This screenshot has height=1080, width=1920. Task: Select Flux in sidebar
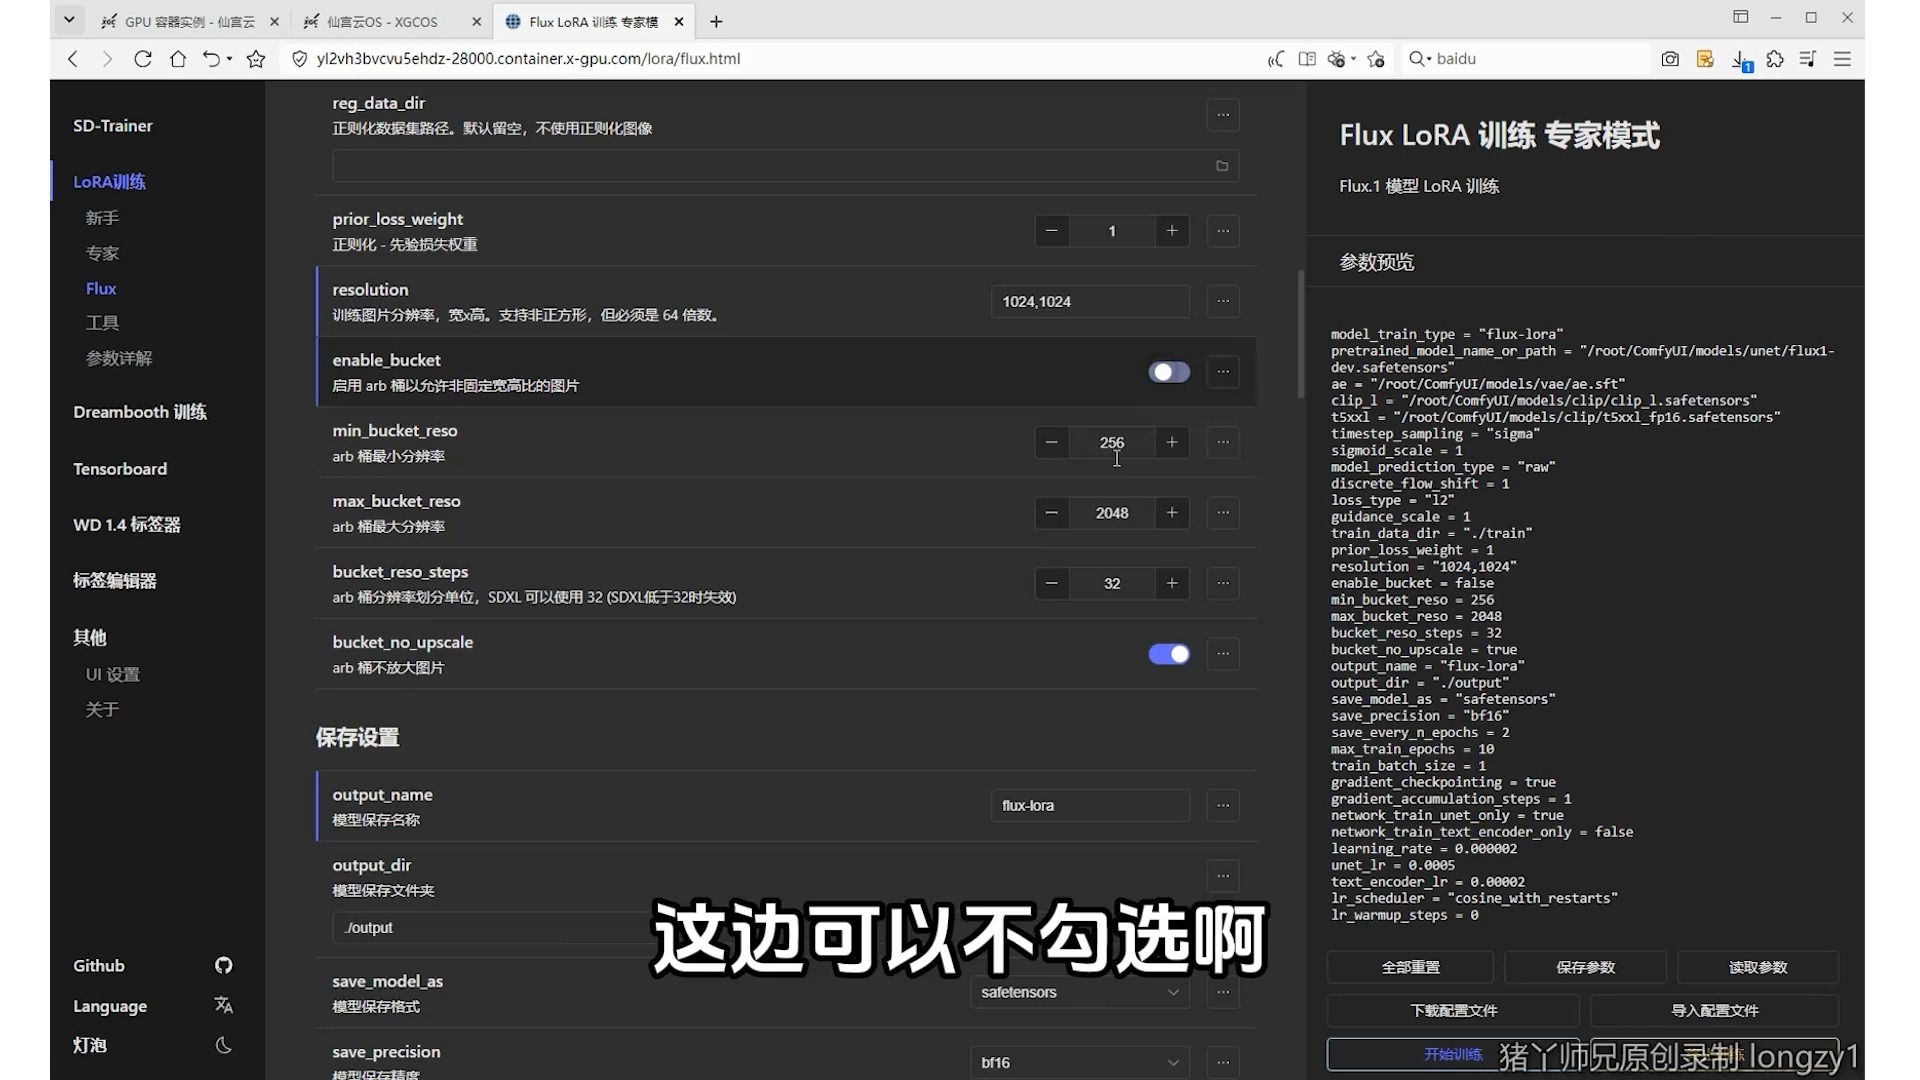[101, 288]
